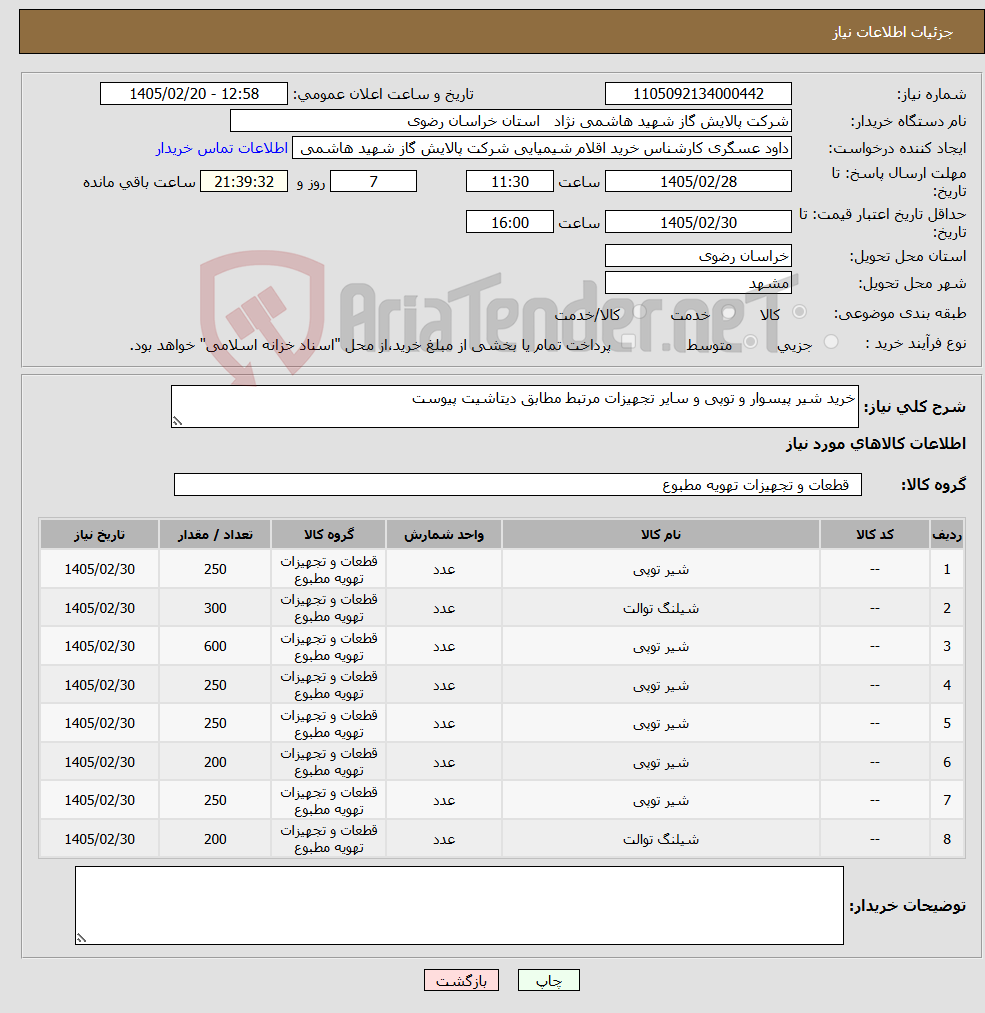The image size is (985, 1013).
Task: Click شیر توپی in row 4
Action: coord(661,685)
